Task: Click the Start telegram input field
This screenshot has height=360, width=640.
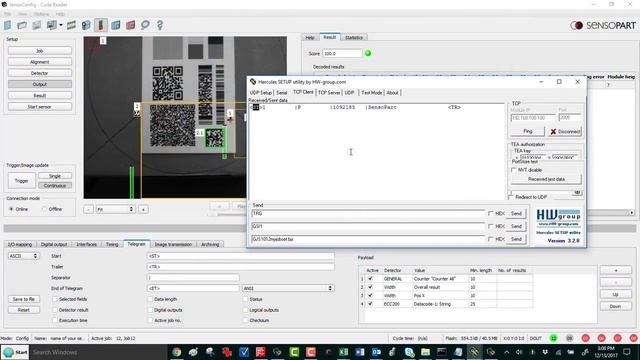Action: coord(240,256)
